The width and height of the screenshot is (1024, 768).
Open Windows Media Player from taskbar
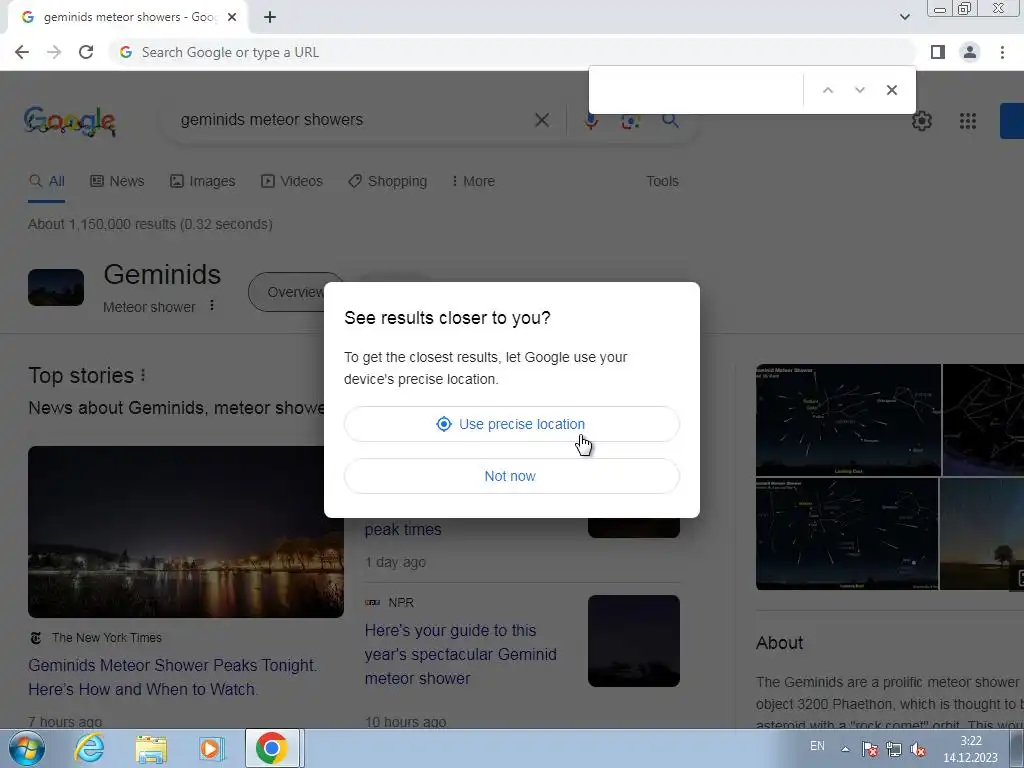click(212, 748)
